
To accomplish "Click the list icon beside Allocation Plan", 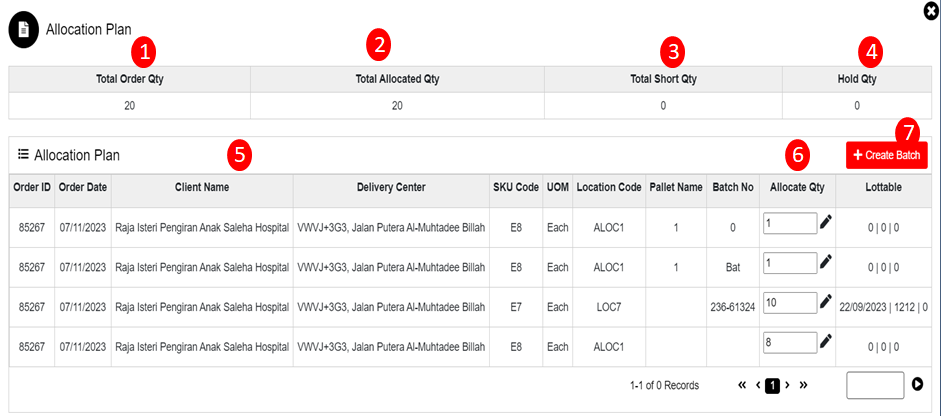I will [23, 155].
